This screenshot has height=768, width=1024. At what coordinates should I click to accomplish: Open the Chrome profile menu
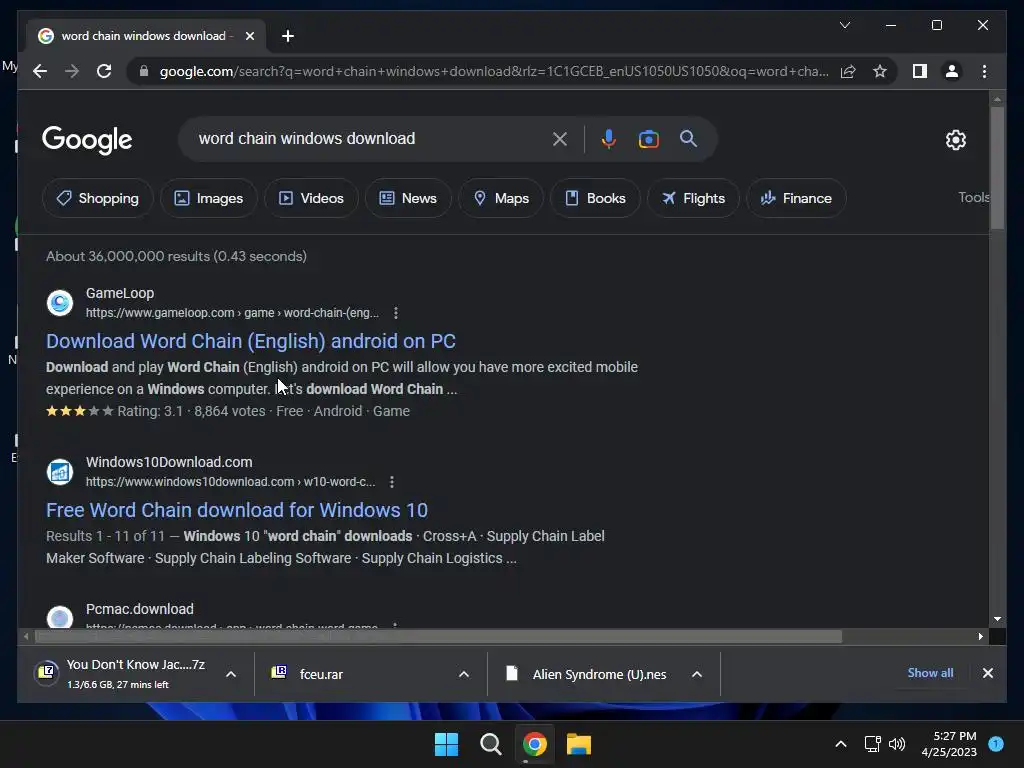click(x=952, y=71)
